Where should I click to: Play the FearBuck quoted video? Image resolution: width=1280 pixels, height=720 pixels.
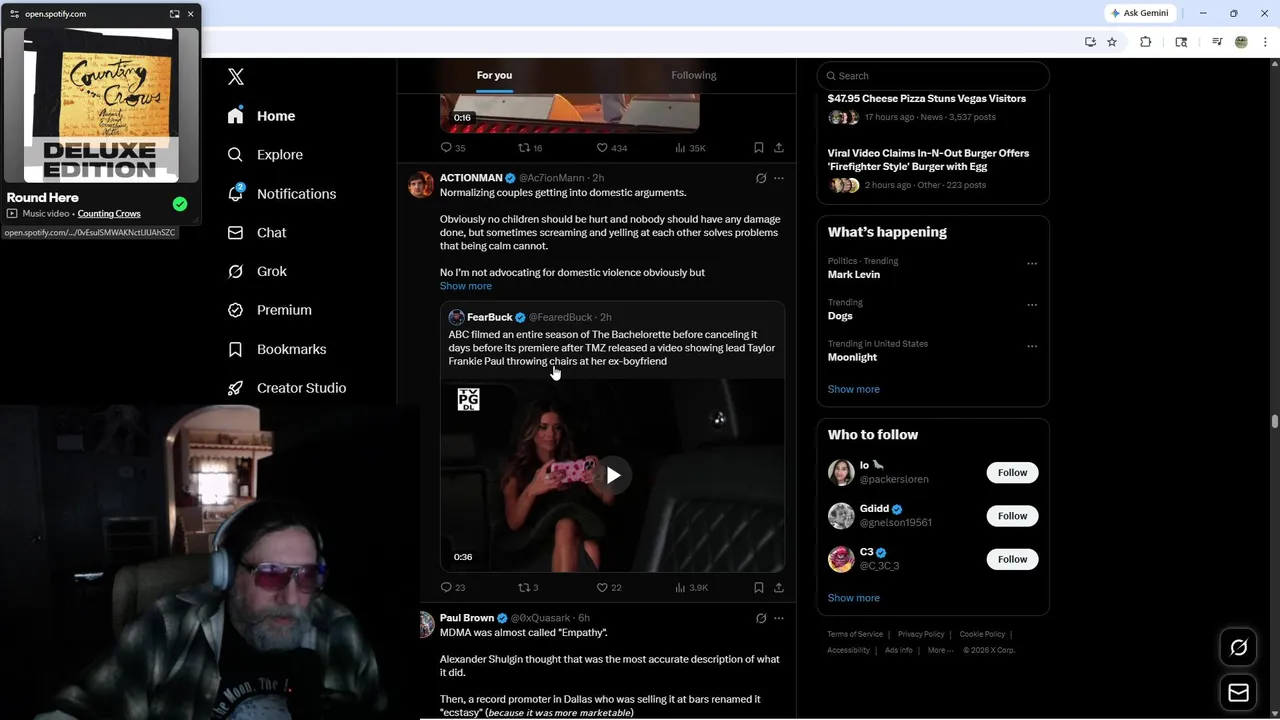point(613,476)
